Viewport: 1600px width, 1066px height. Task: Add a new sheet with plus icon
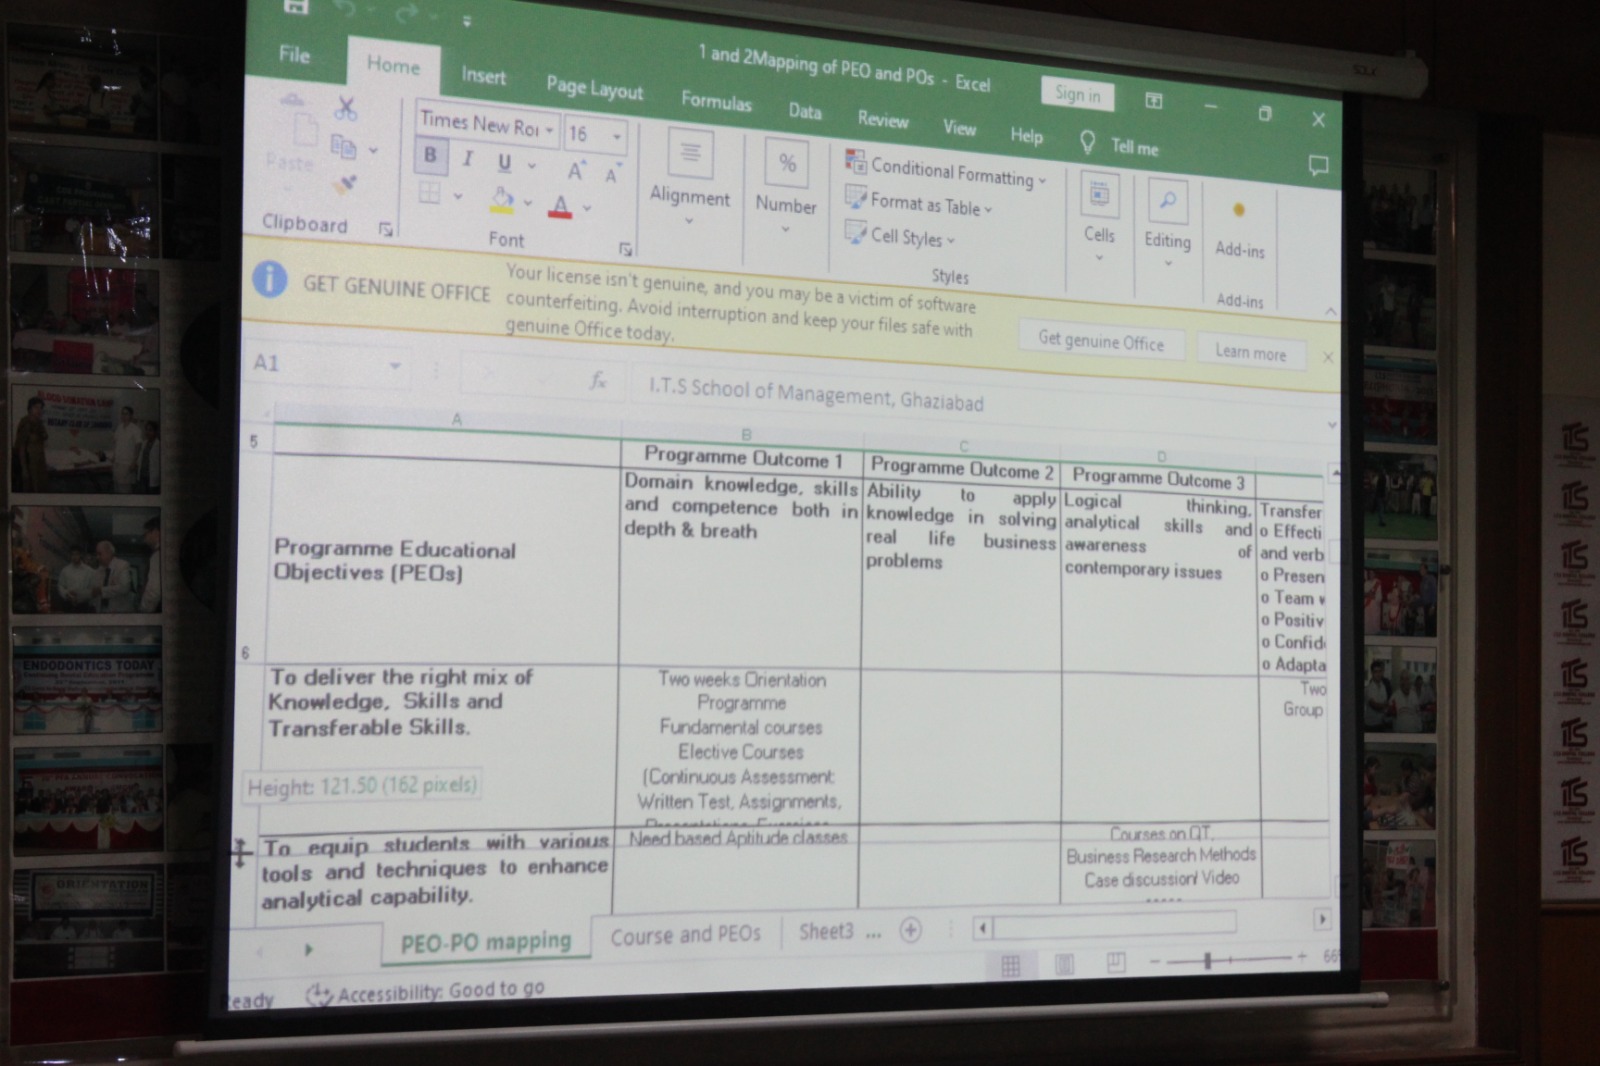click(910, 931)
